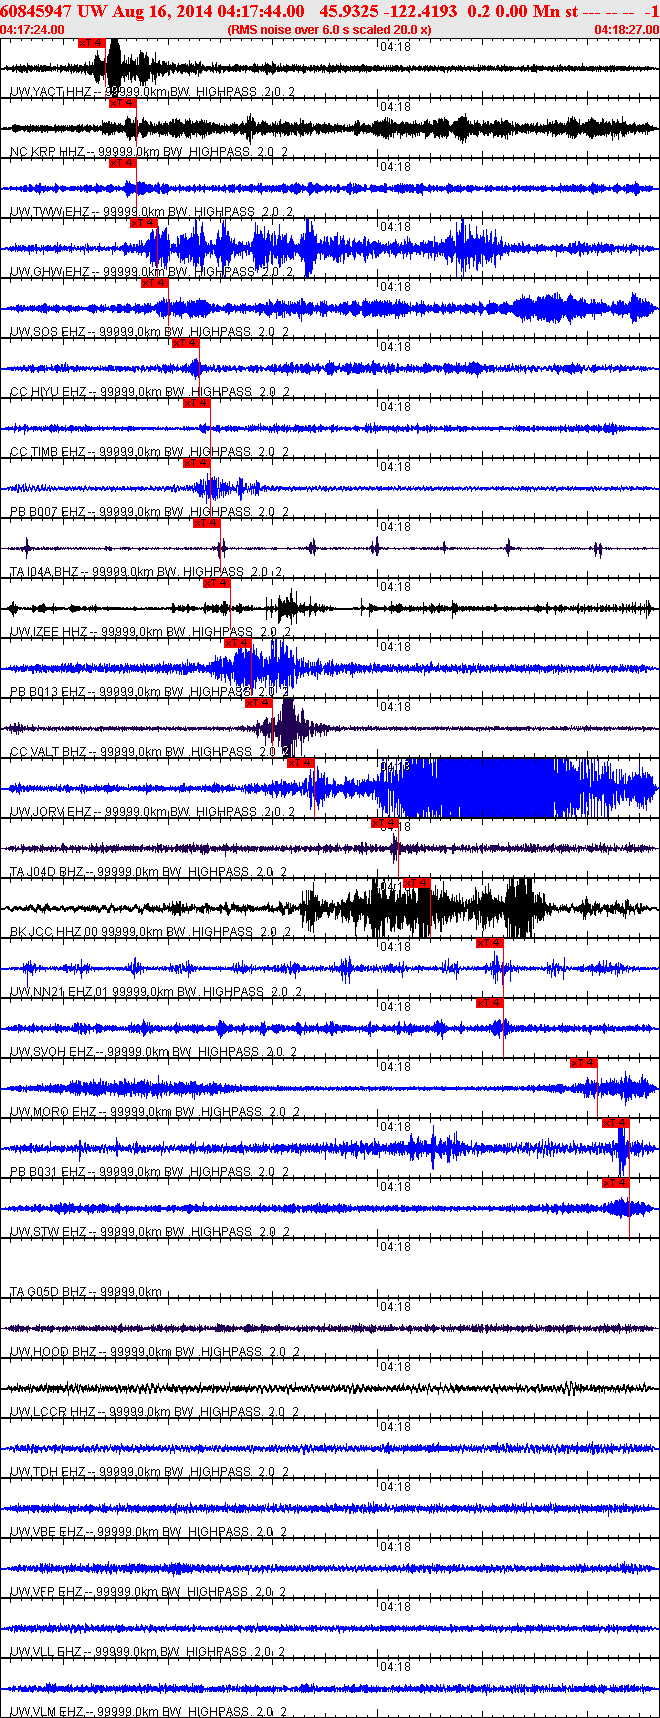The image size is (660, 1718).
Task: Click the pick flag on TA.I04A trace
Action: pyautogui.click(x=206, y=523)
